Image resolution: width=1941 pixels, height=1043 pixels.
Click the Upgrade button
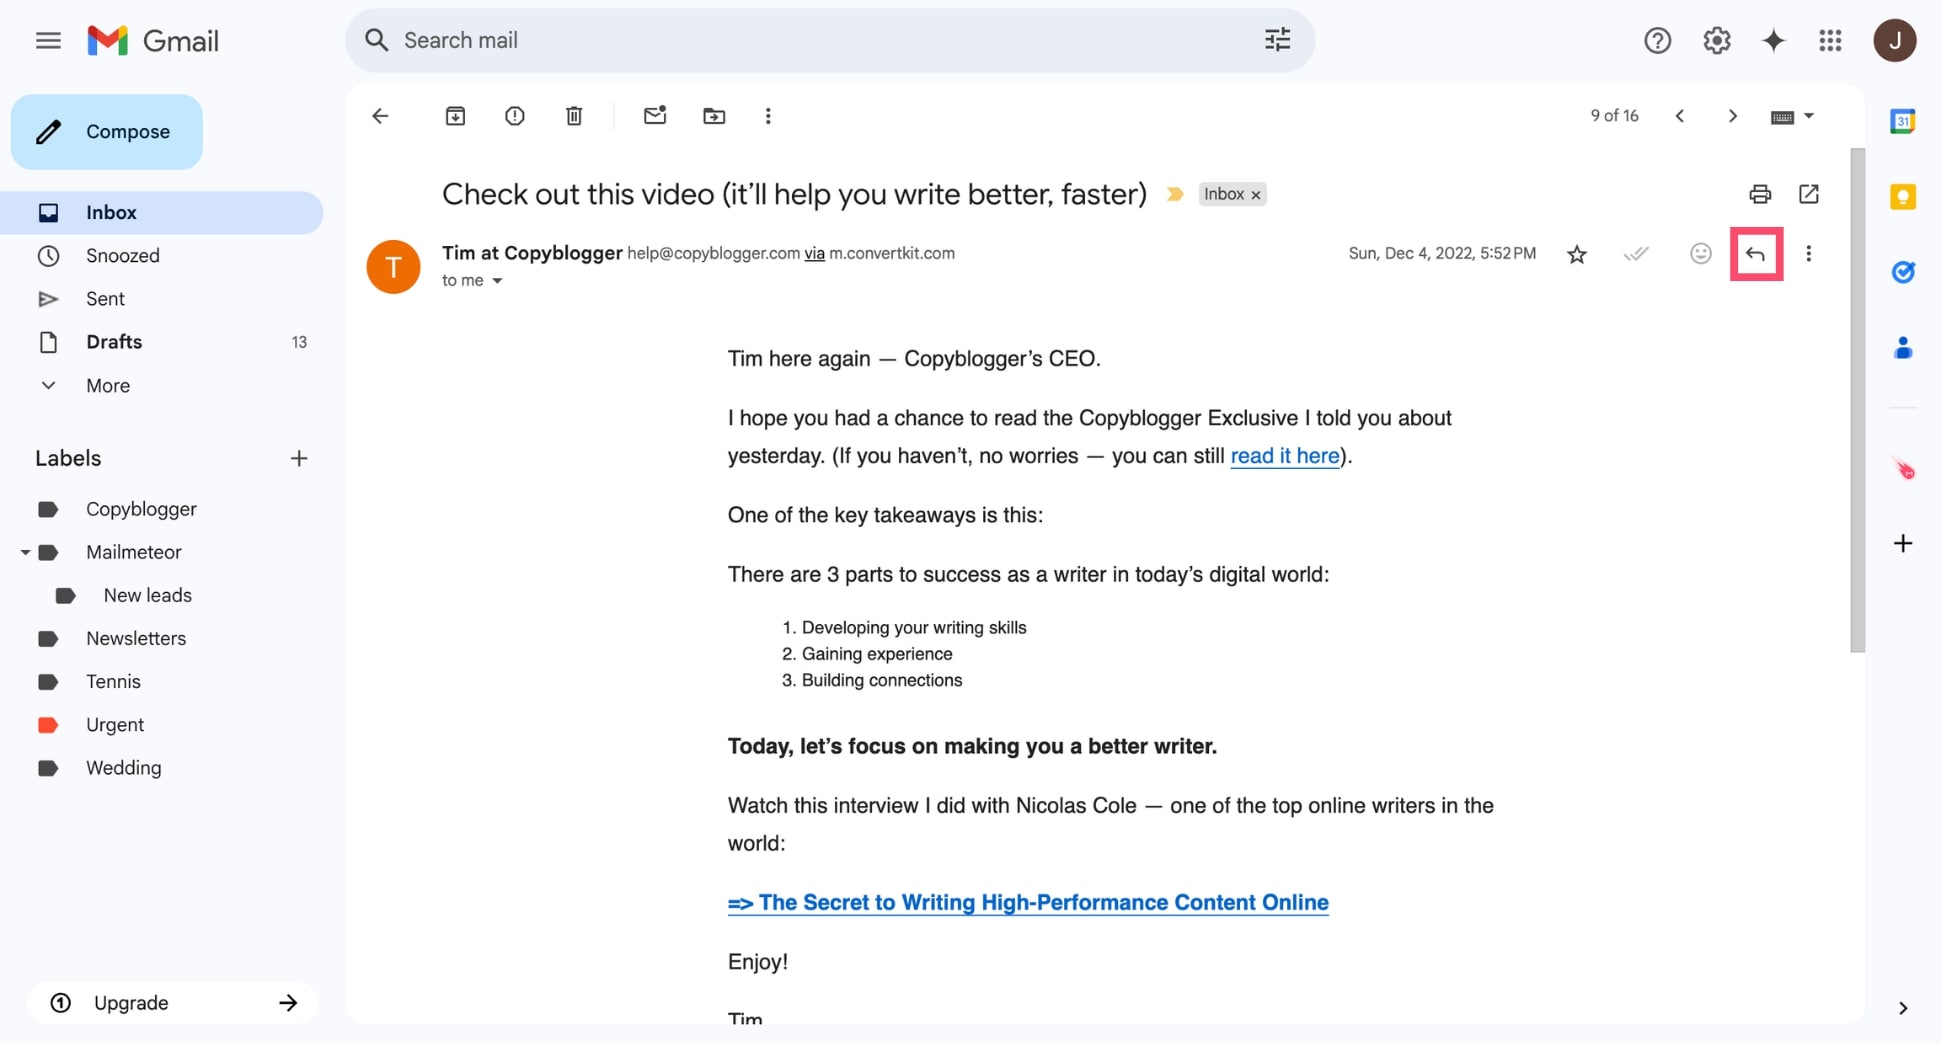pyautogui.click(x=172, y=1003)
